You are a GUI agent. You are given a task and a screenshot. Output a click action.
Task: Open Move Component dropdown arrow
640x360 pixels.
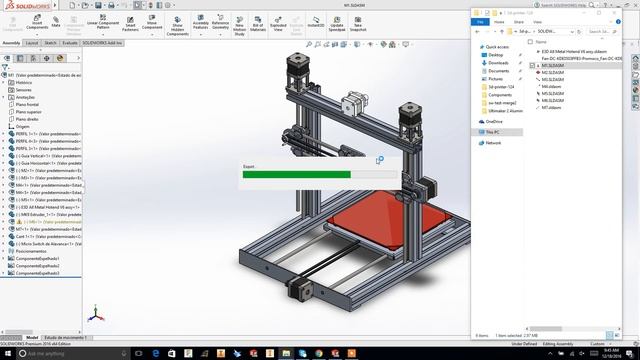(152, 34)
